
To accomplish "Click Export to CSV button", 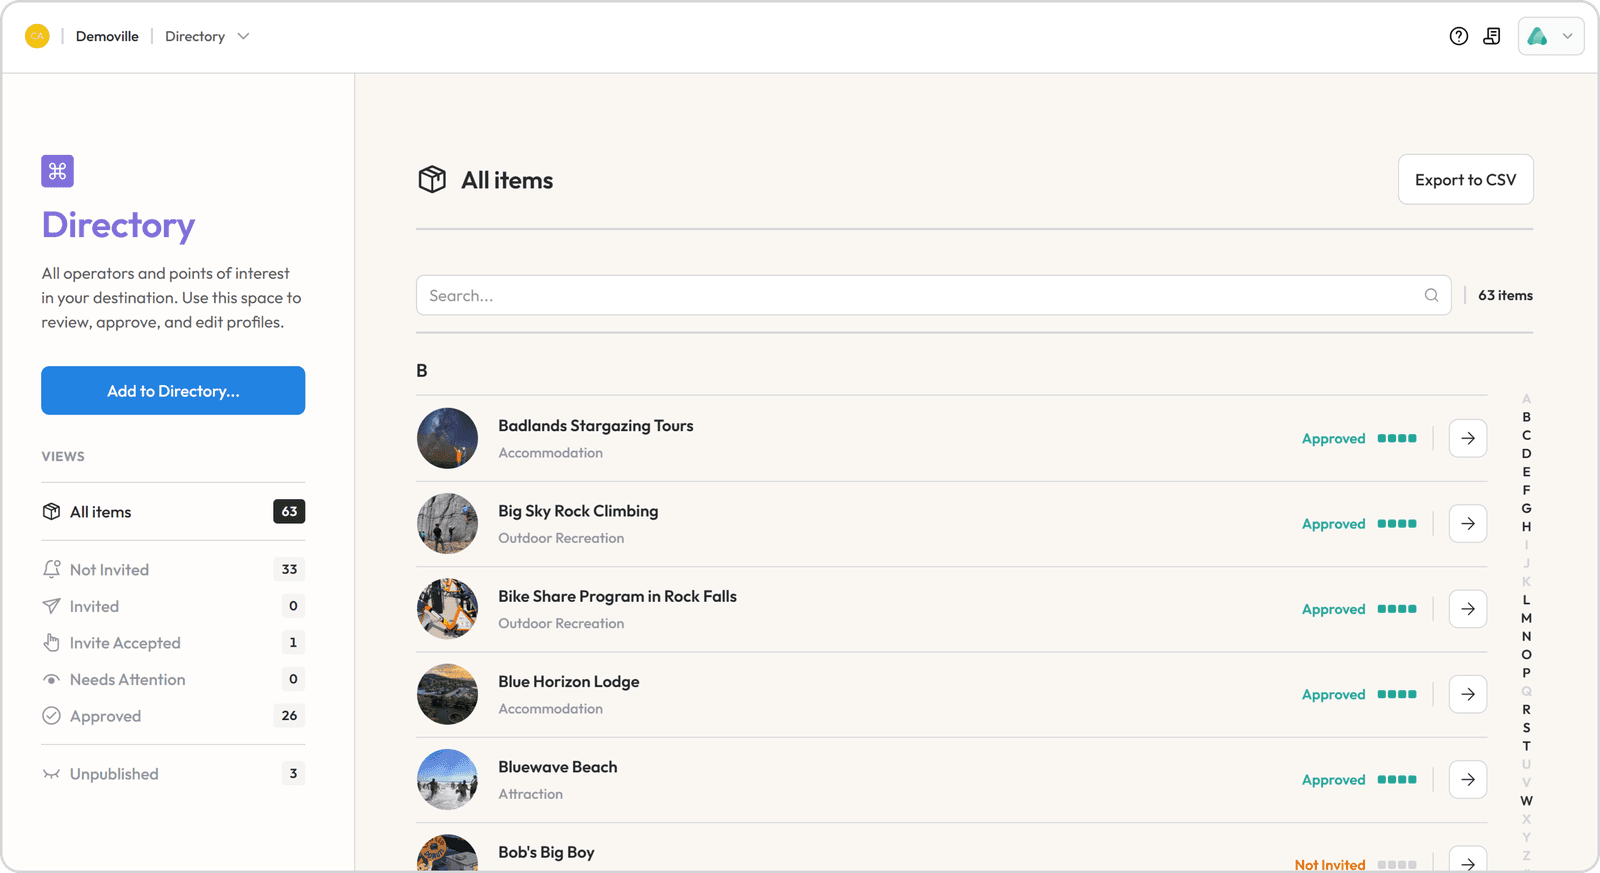I will point(1465,180).
